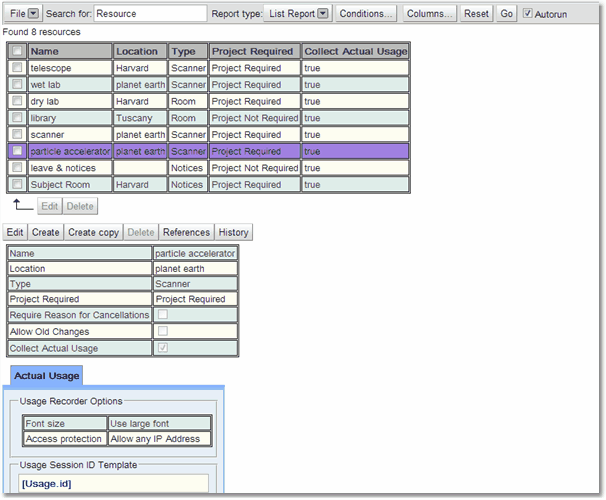Screen dimensions: 606x500
Task: Click the Create copy button
Action: click(94, 232)
